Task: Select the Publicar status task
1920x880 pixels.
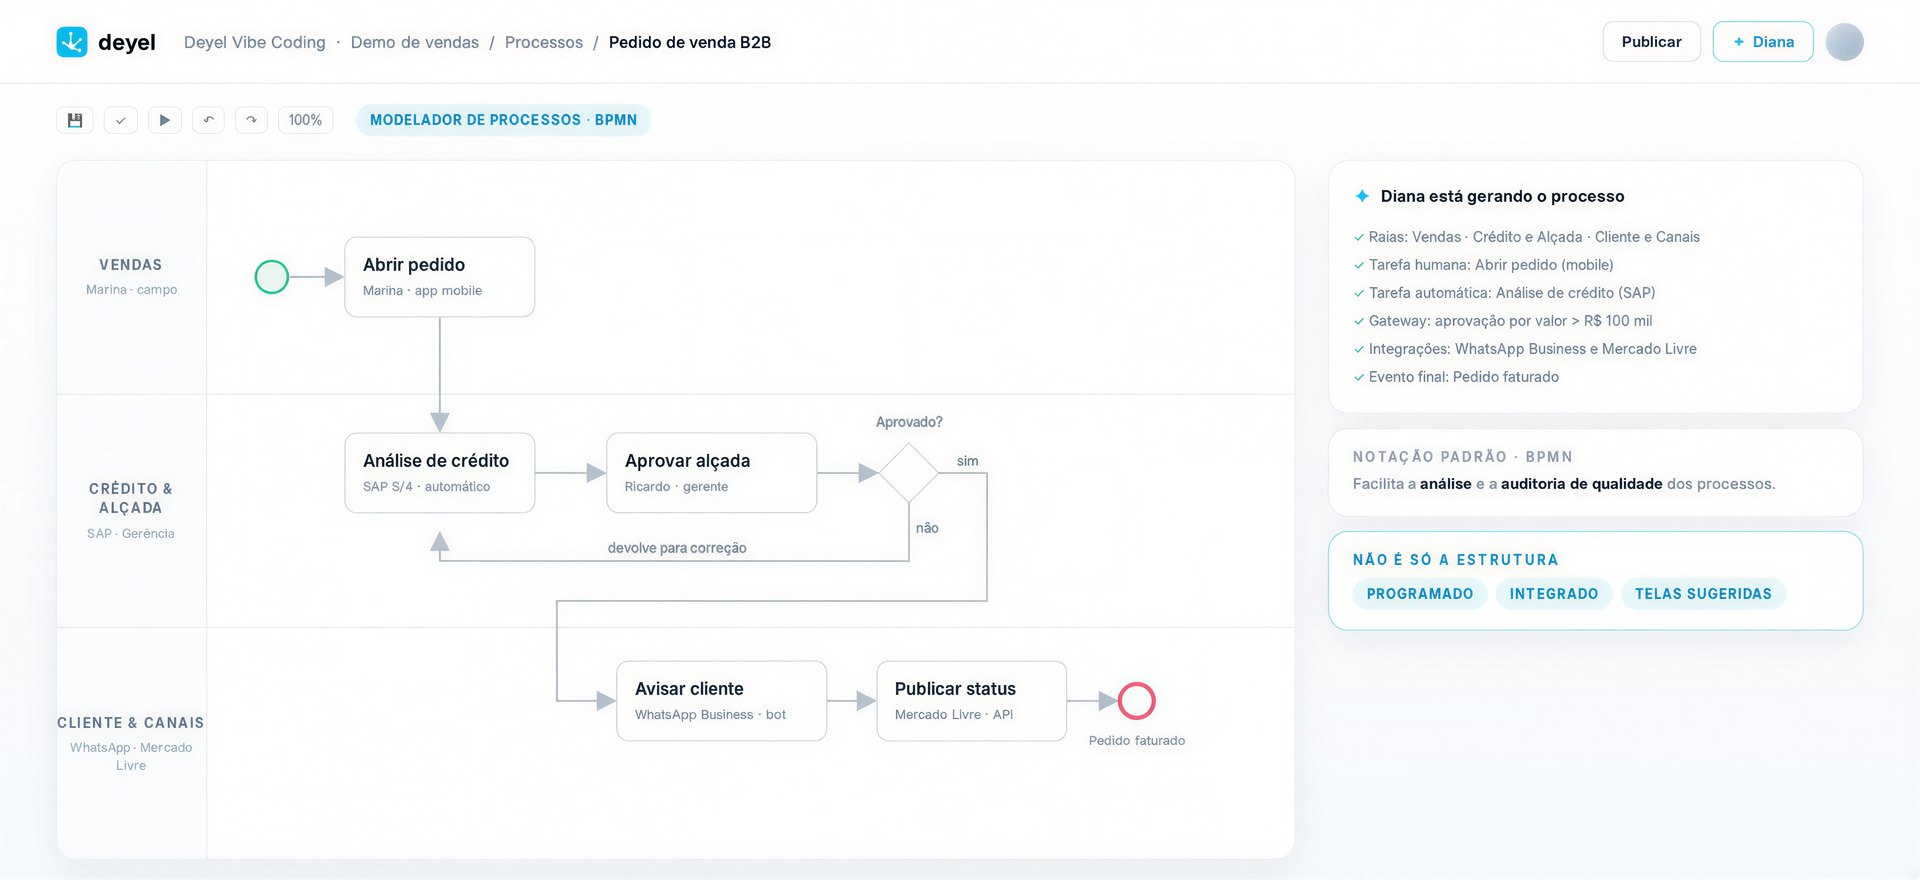Action: [972, 701]
